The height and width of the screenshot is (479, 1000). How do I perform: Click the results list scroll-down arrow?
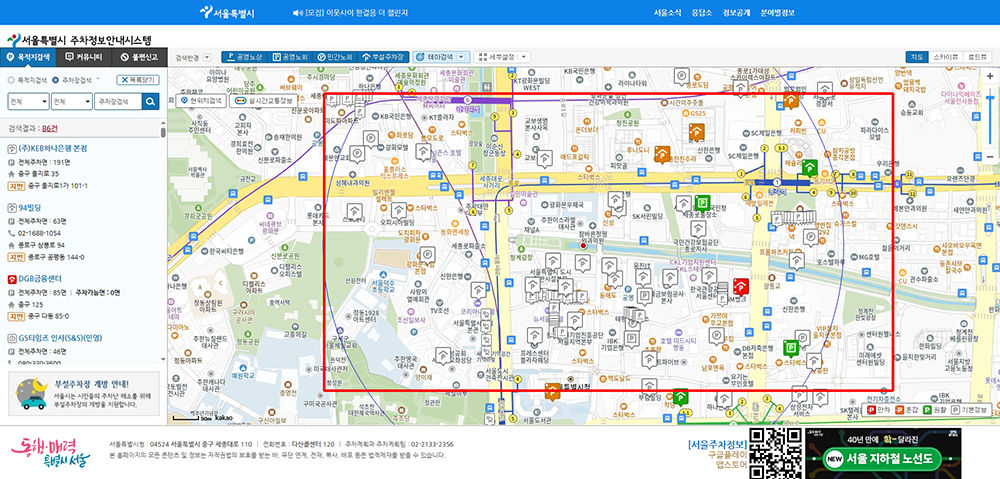pyautogui.click(x=163, y=359)
